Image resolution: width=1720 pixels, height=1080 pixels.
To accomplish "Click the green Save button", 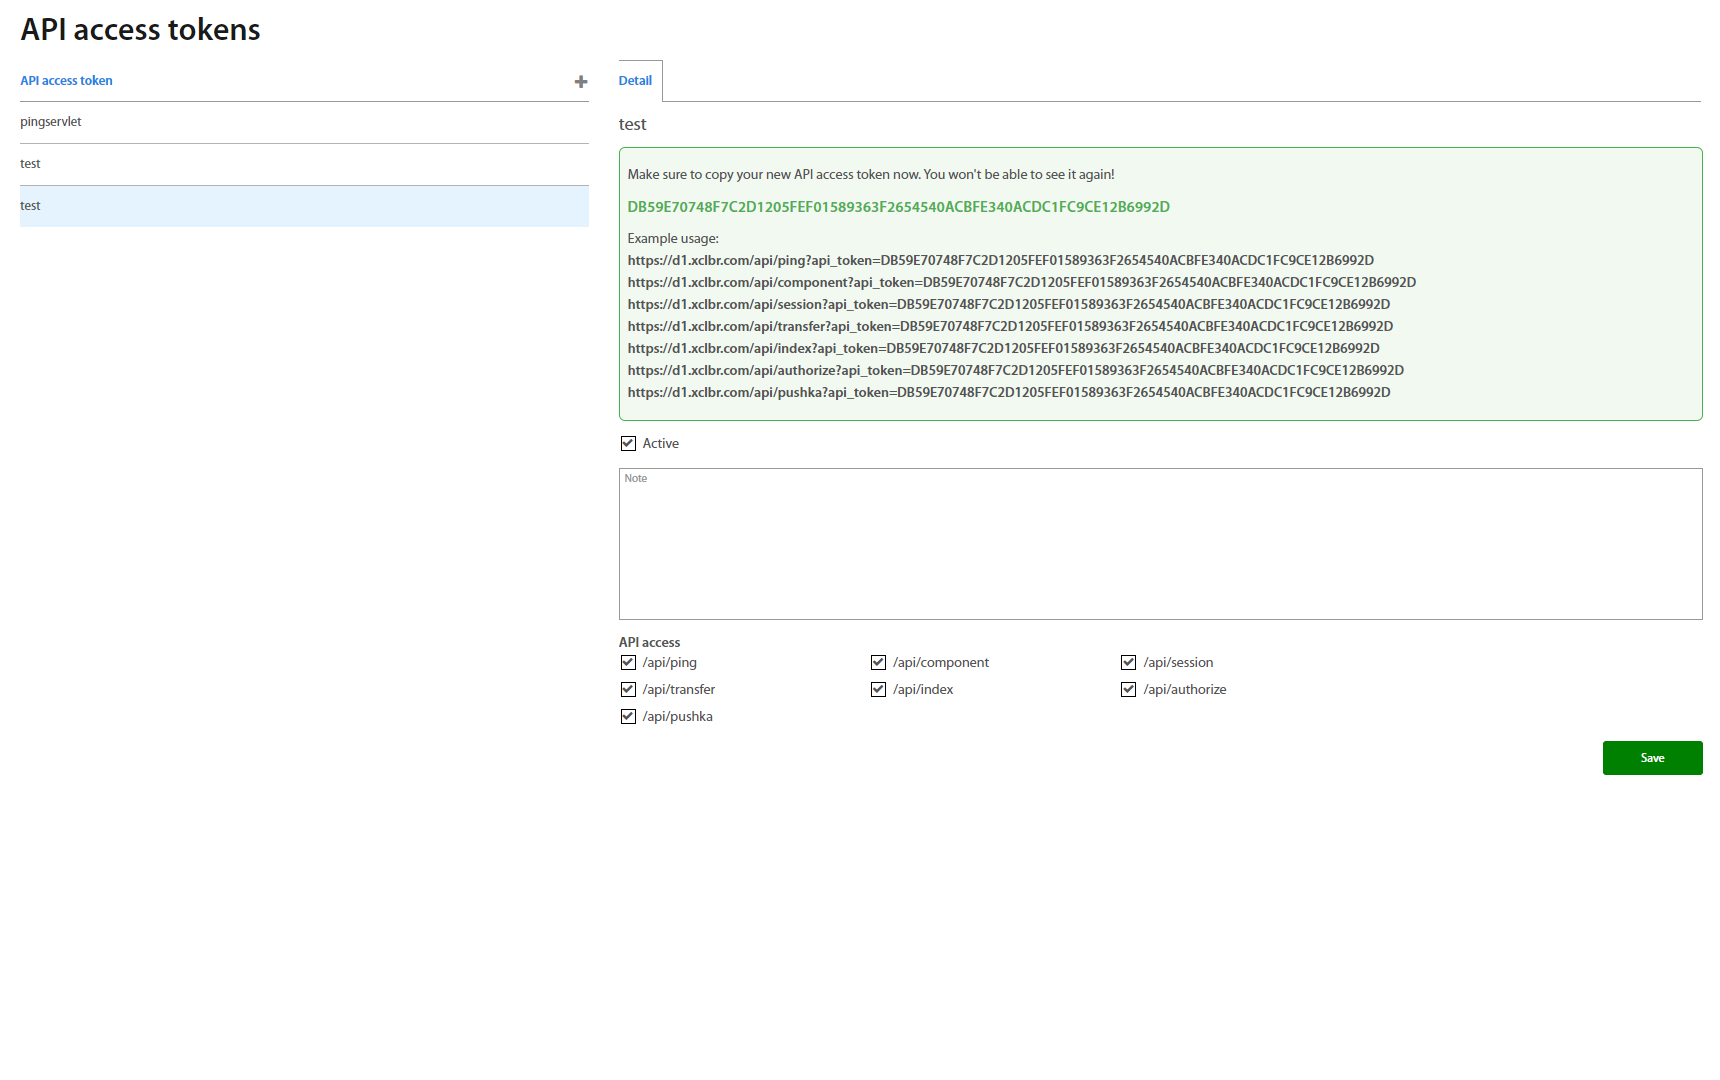I will 1652,758.
